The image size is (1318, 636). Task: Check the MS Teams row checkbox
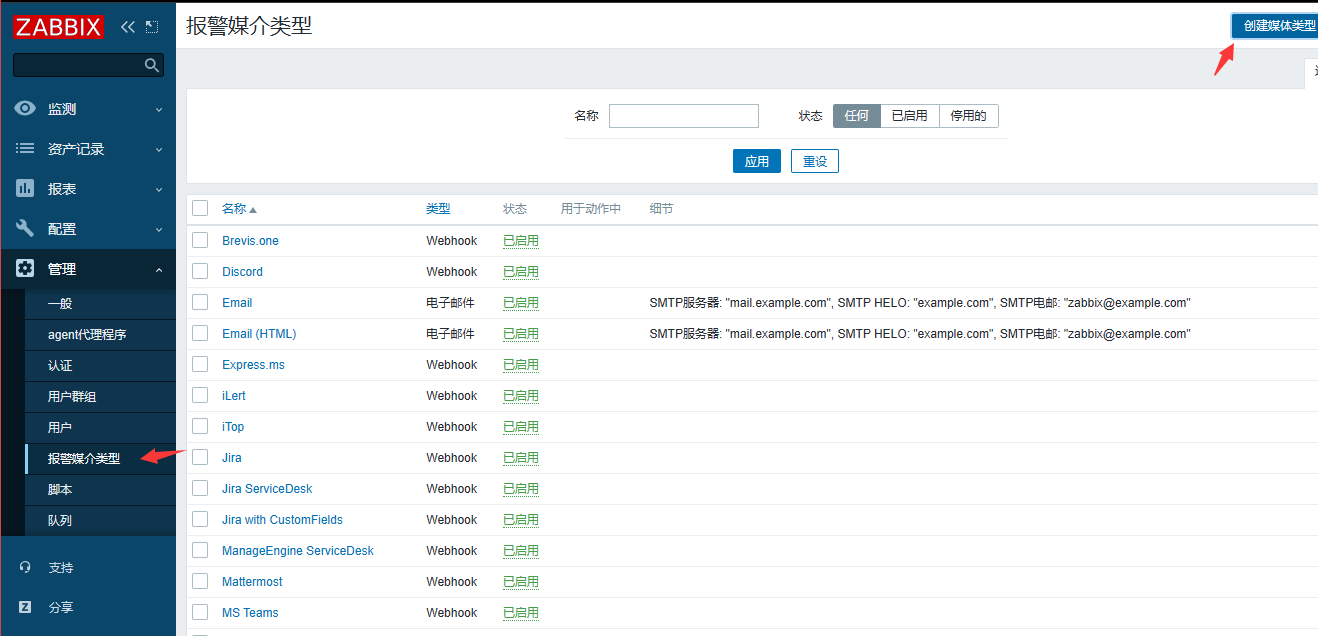tap(200, 612)
